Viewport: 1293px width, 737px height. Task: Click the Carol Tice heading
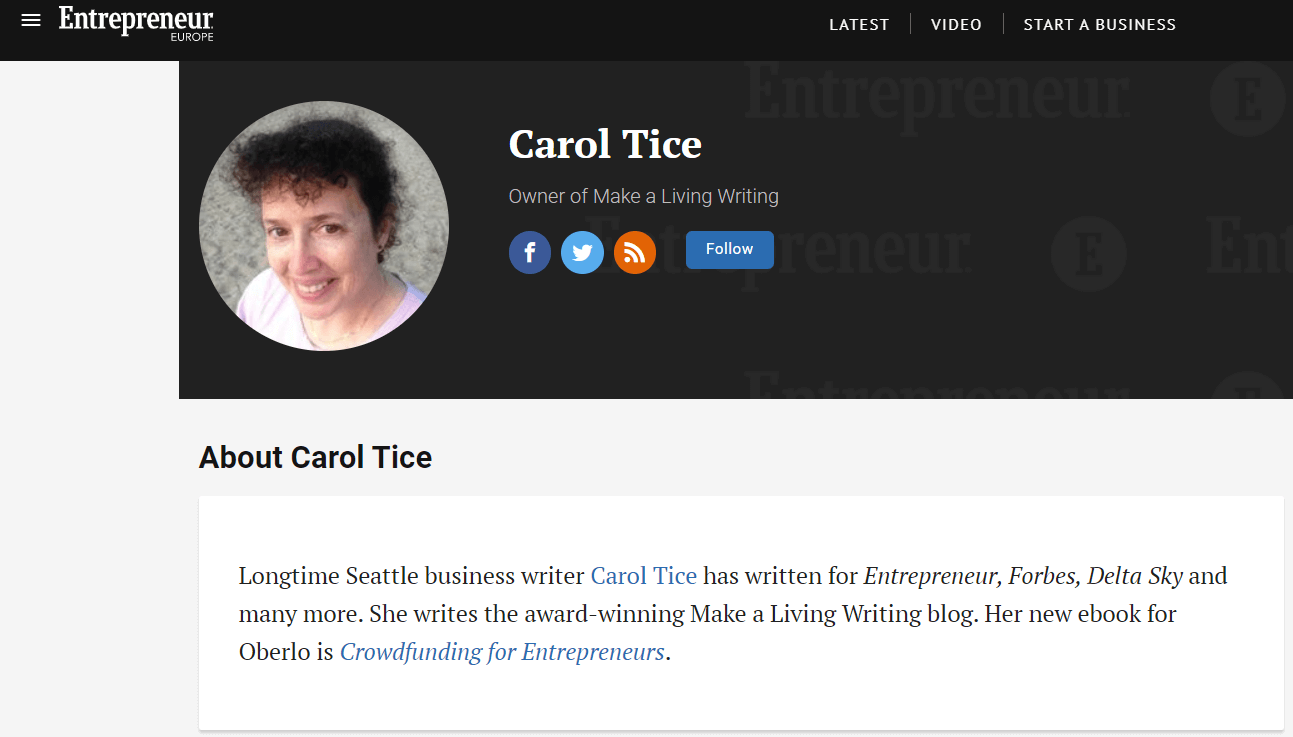605,145
